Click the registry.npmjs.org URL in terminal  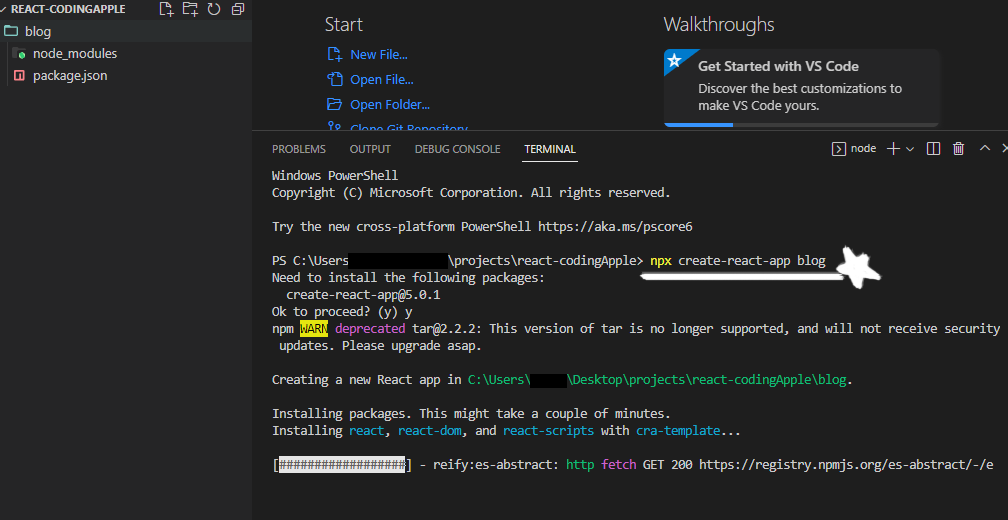tap(846, 465)
